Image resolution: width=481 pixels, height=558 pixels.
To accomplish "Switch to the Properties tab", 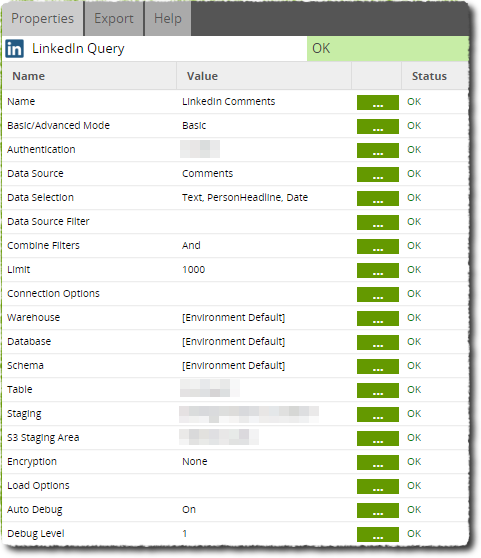I will click(42, 18).
